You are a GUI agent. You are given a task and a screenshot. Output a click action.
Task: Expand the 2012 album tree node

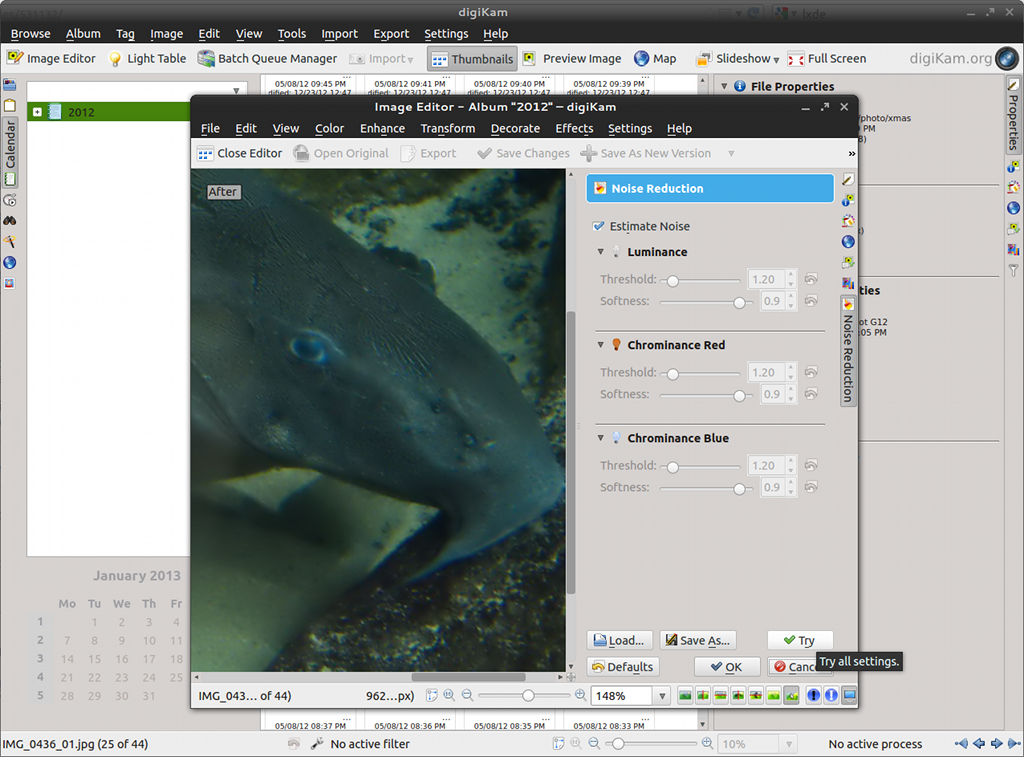37,112
